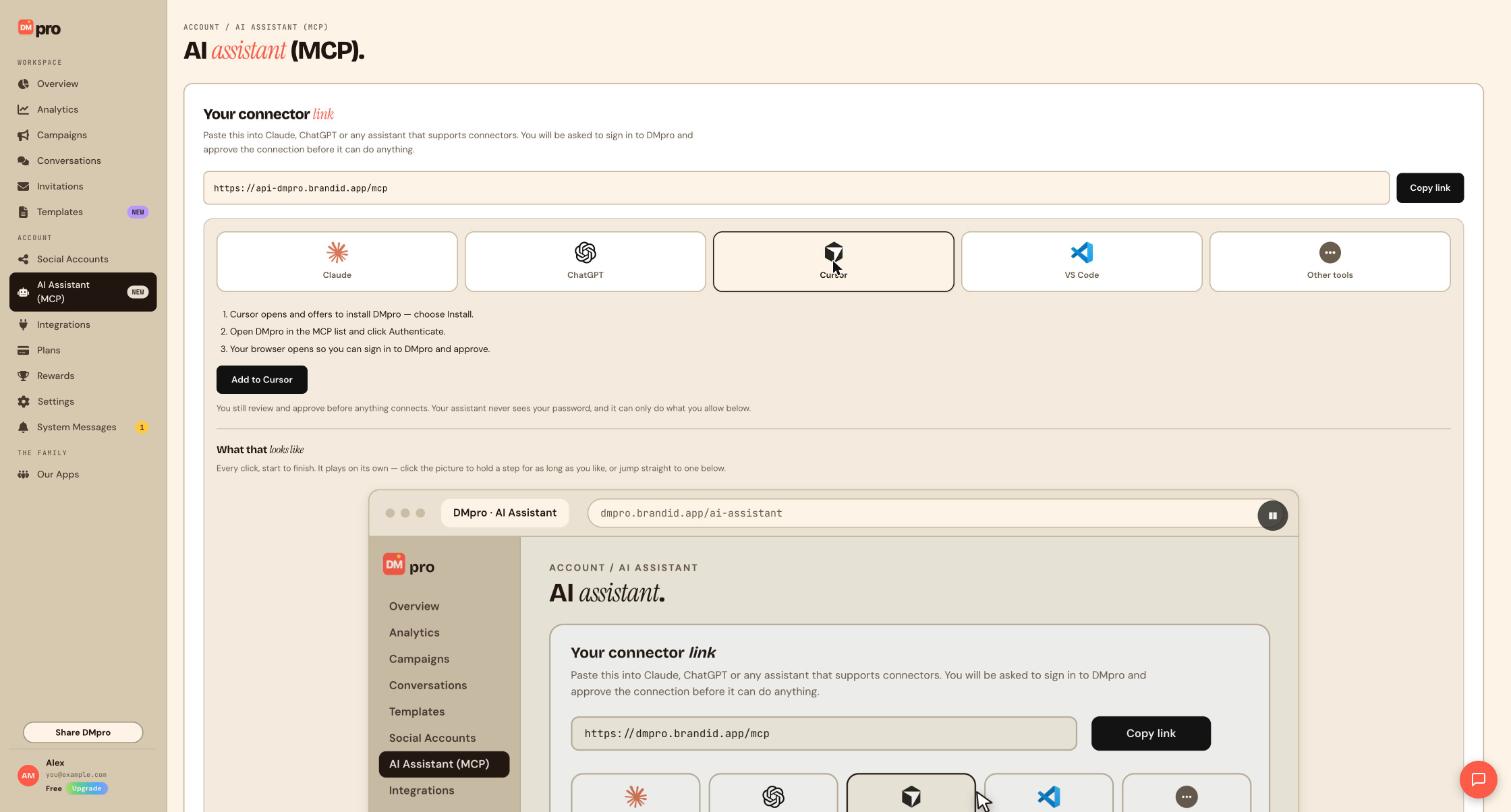The image size is (1511, 812).
Task: Click the green Upgrade badge
Action: click(87, 789)
